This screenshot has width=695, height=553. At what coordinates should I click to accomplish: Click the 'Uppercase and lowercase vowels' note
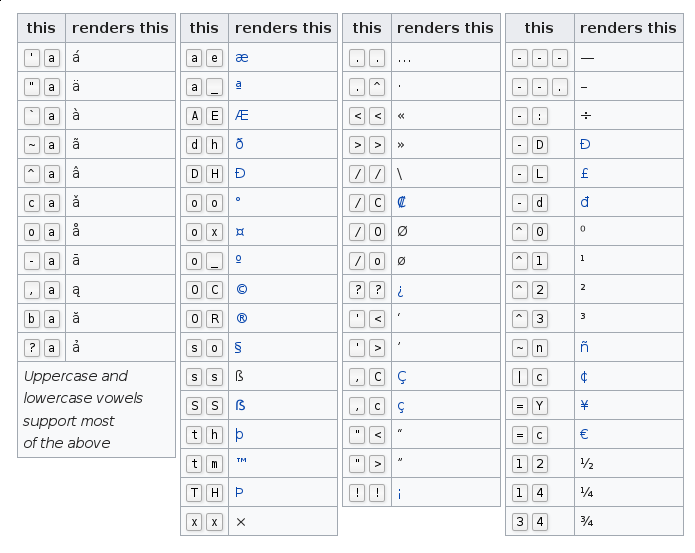coord(83,409)
